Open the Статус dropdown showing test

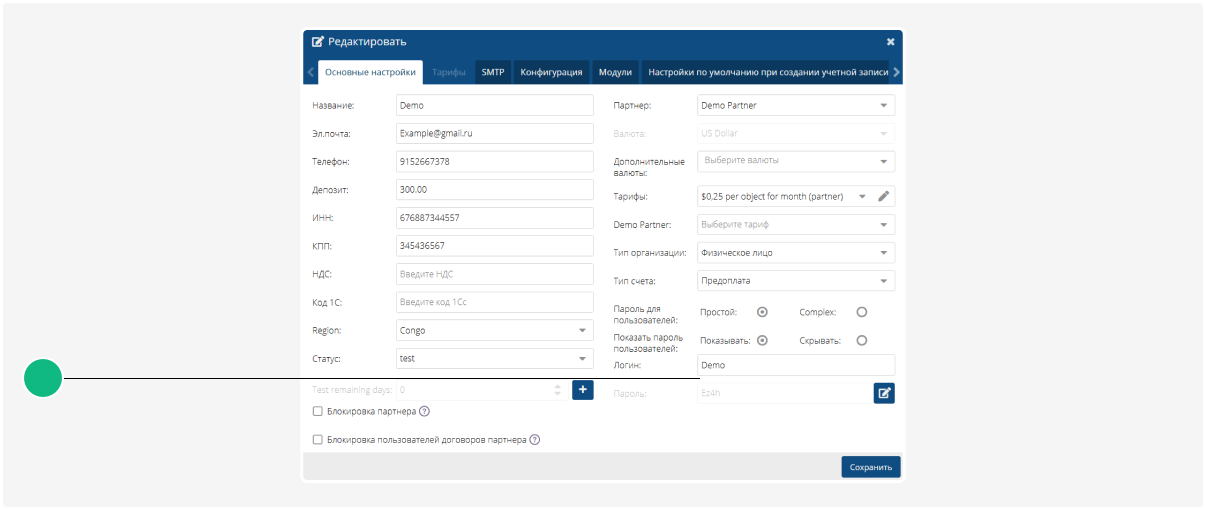[494, 358]
